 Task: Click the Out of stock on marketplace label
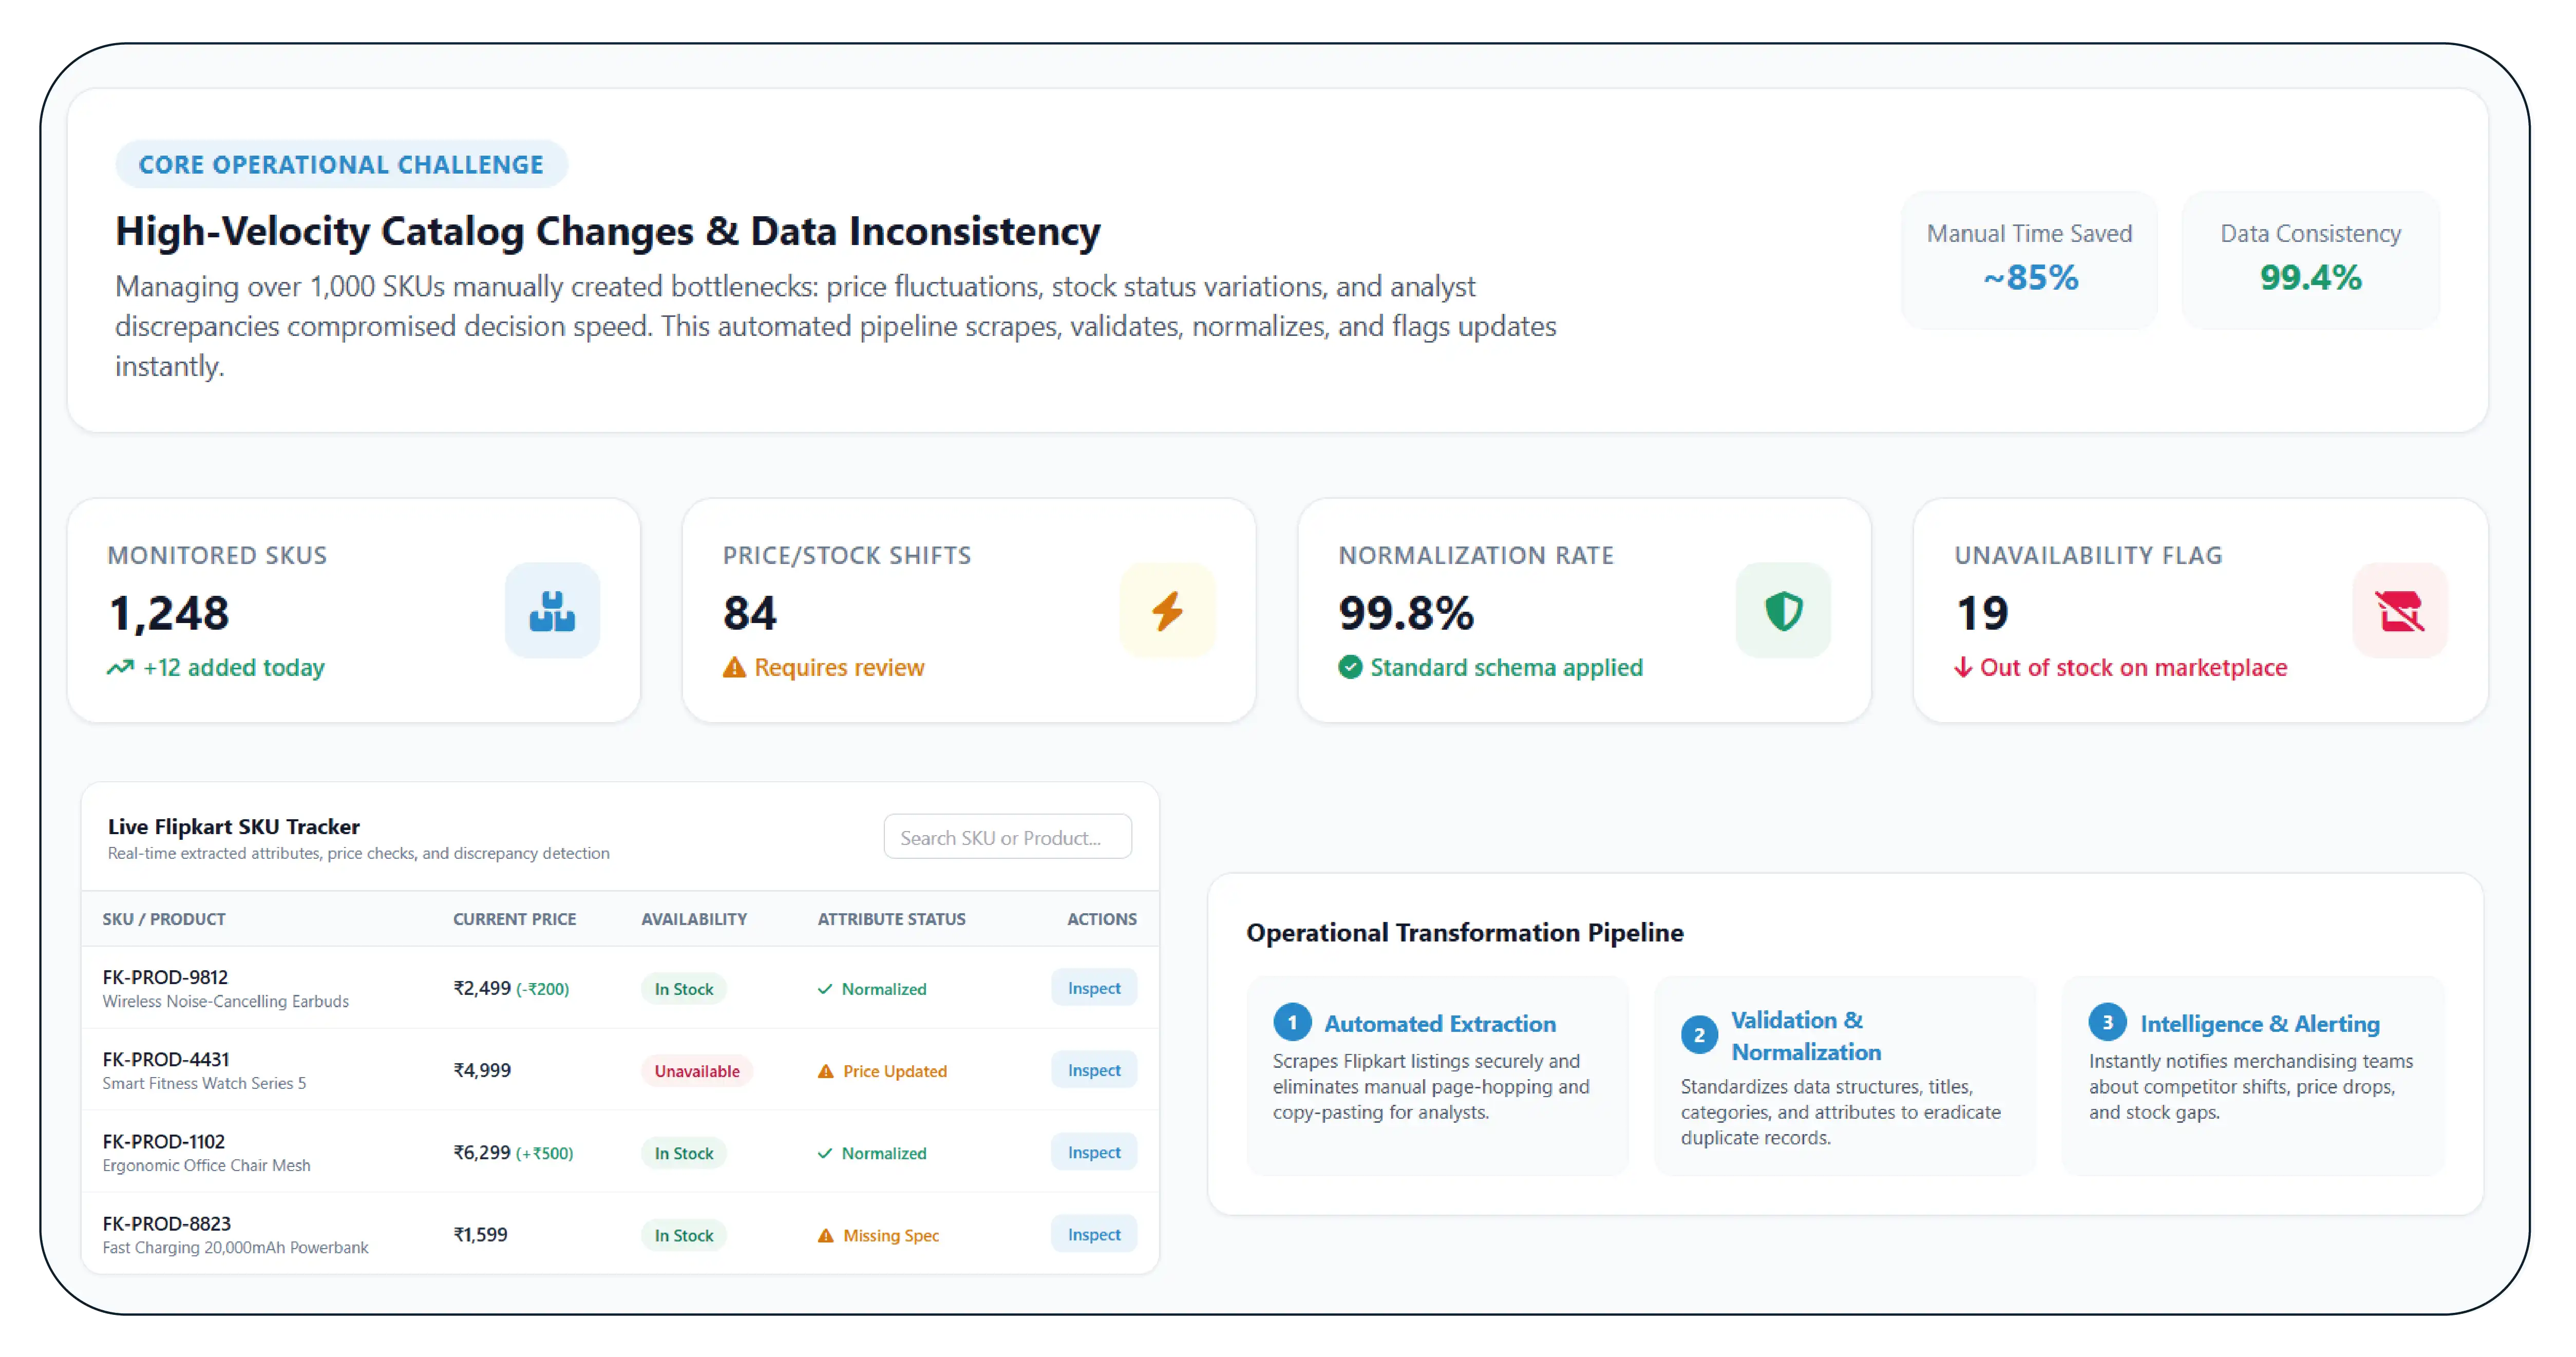tap(2133, 667)
